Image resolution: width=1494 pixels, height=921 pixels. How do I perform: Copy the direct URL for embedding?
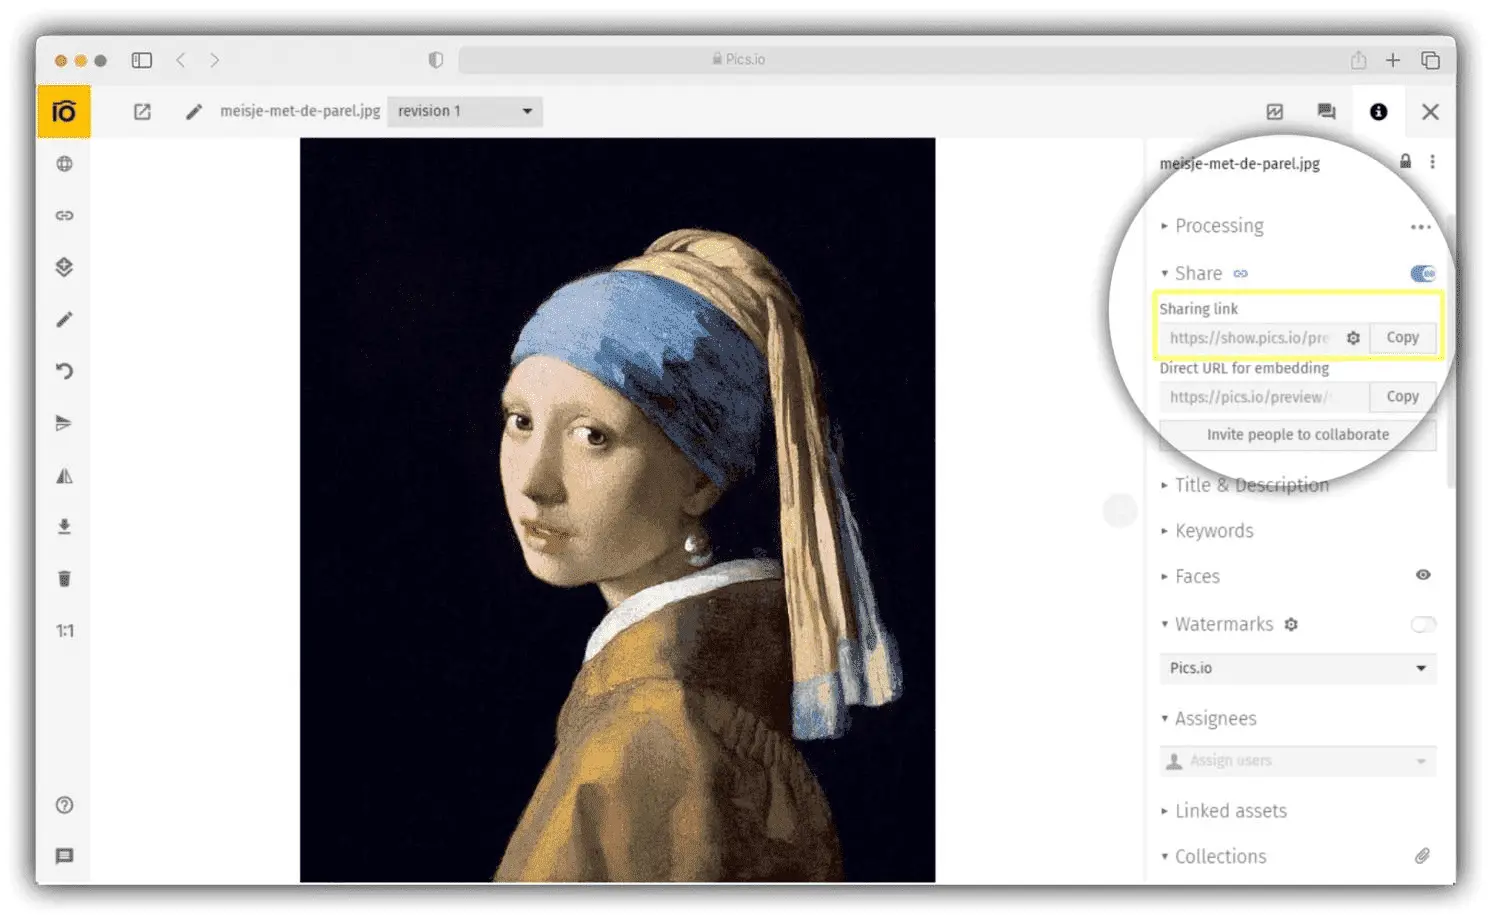click(x=1402, y=397)
